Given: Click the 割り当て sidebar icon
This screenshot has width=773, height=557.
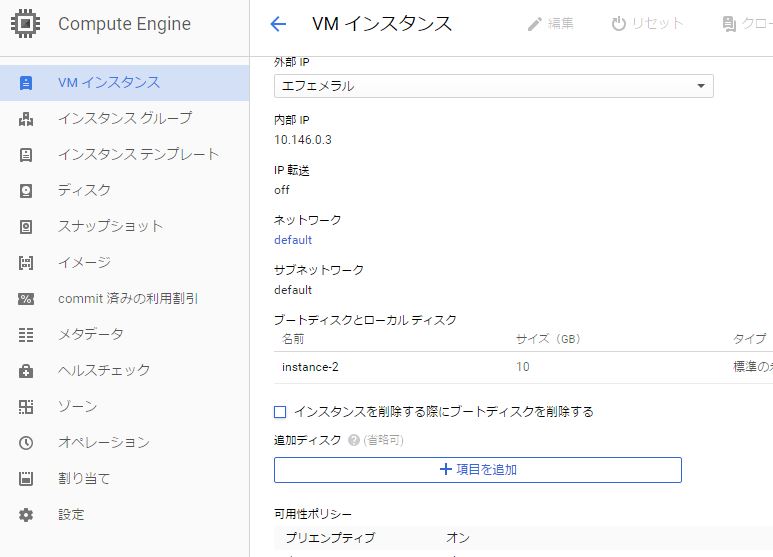Looking at the screenshot, I should [x=26, y=479].
